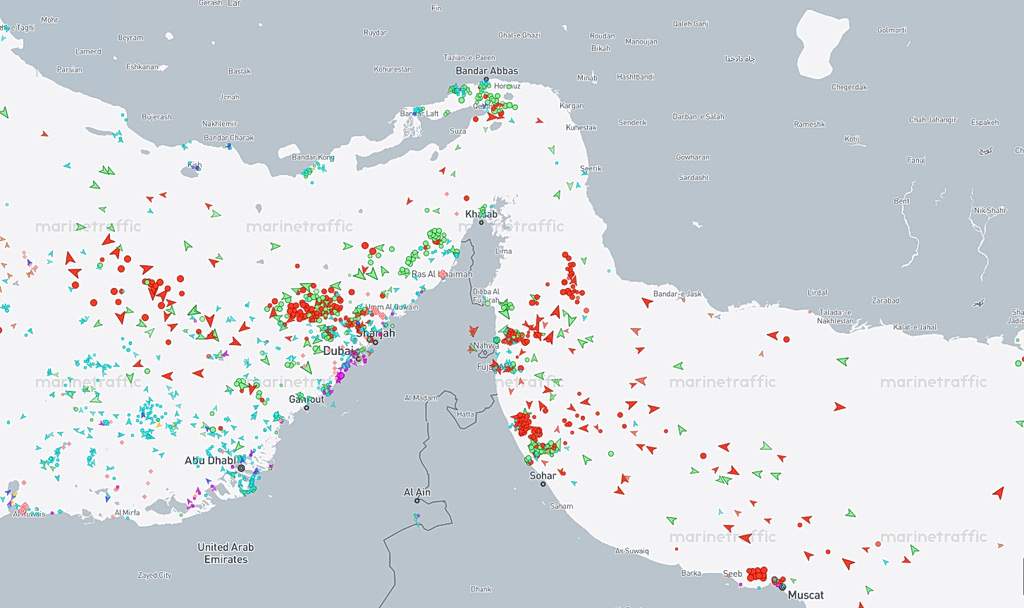
Task: Click the Ghantout location marker dot
Action: pyautogui.click(x=306, y=408)
